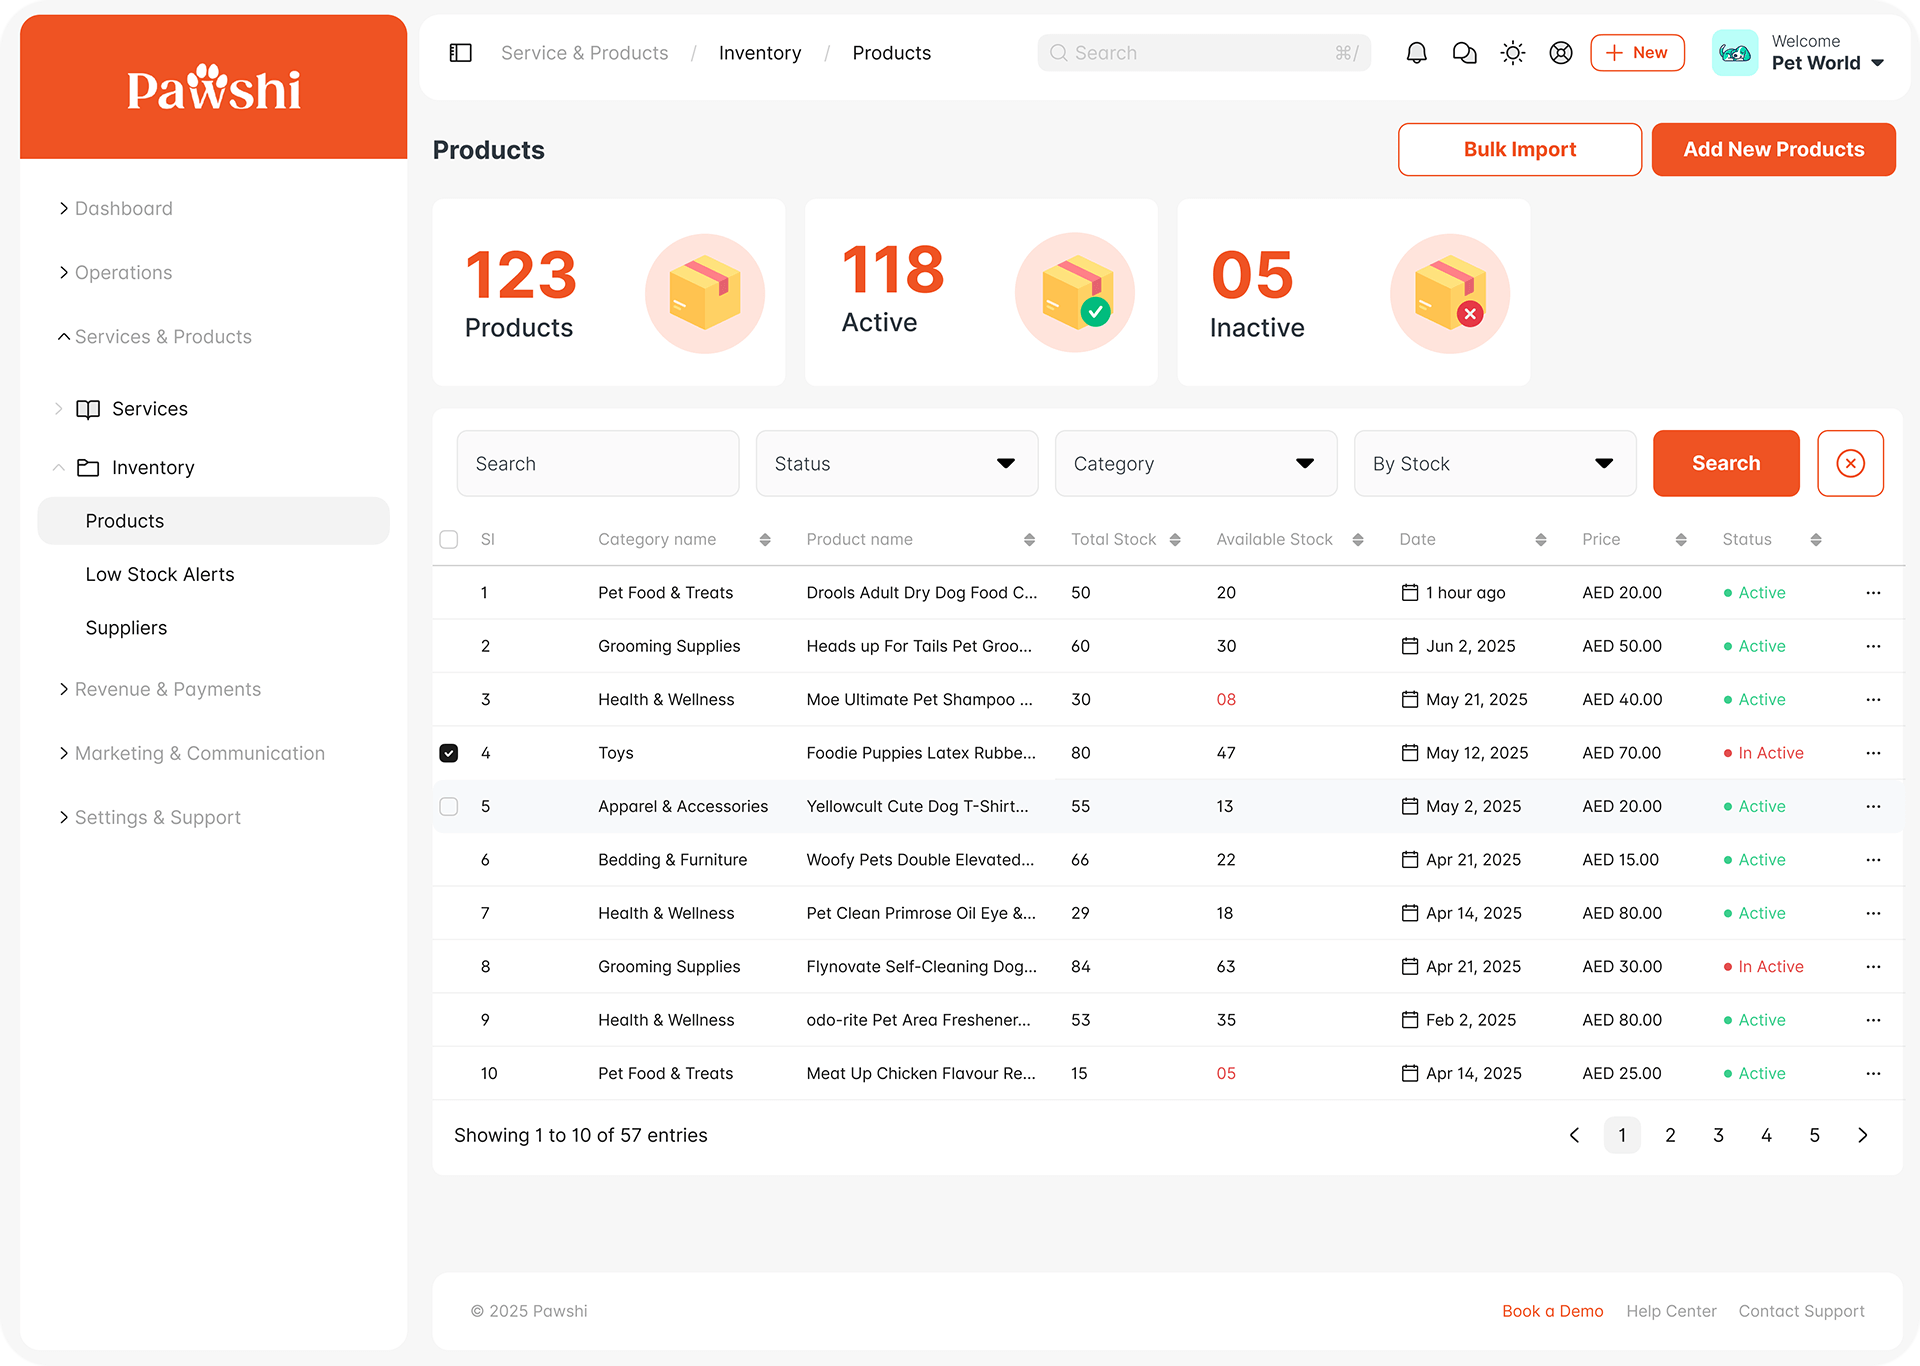The image size is (1920, 1366).
Task: Go to next page arrow
Action: (1862, 1135)
